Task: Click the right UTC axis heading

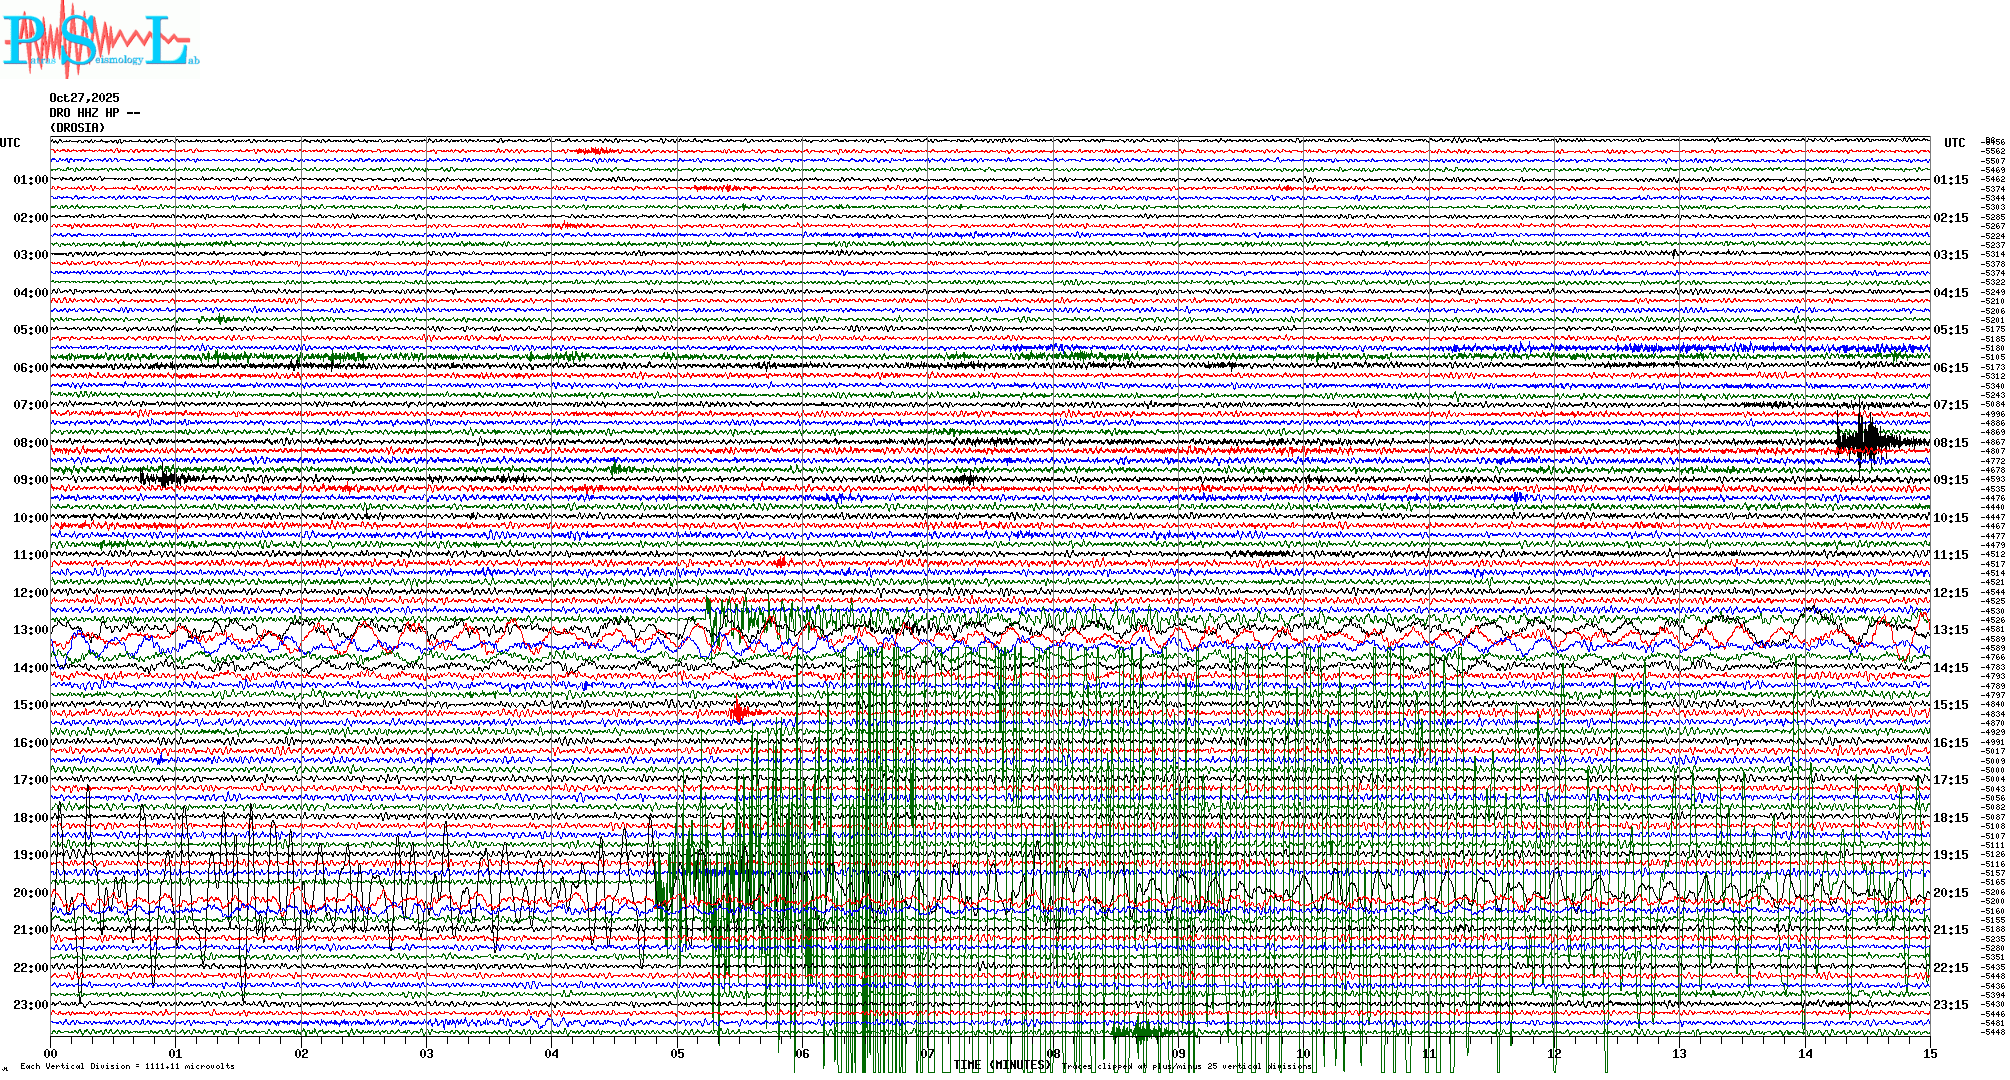Action: (1954, 143)
